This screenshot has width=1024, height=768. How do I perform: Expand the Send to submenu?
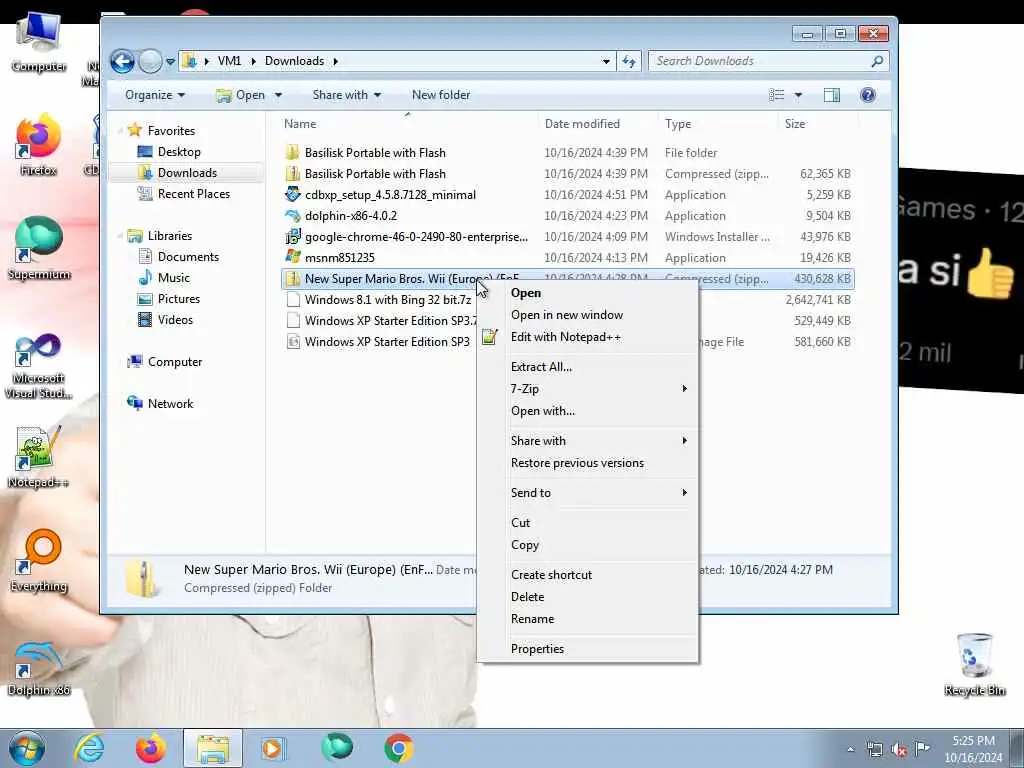coord(587,493)
